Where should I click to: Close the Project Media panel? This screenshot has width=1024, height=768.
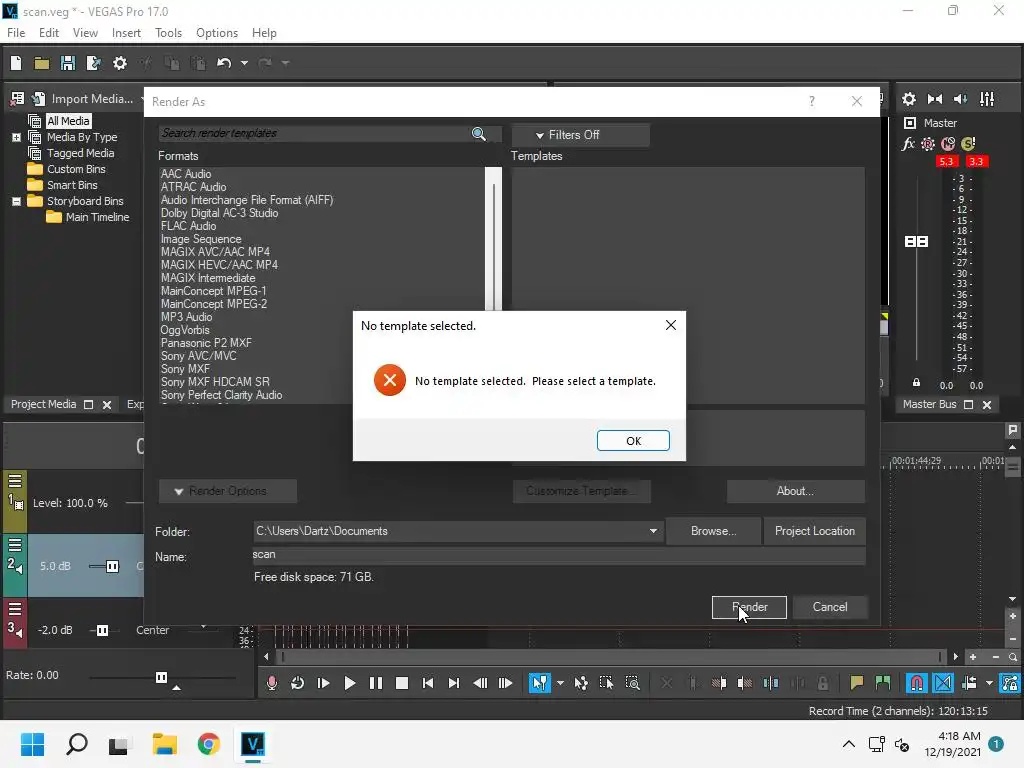tap(107, 405)
